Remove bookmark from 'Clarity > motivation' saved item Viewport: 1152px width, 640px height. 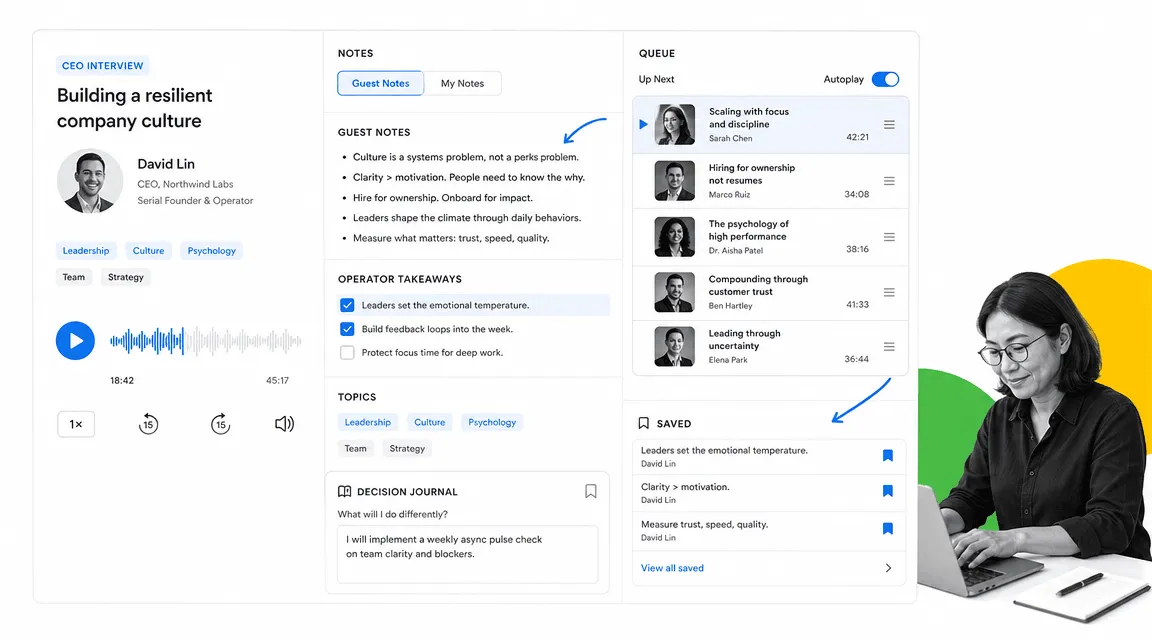pos(888,491)
